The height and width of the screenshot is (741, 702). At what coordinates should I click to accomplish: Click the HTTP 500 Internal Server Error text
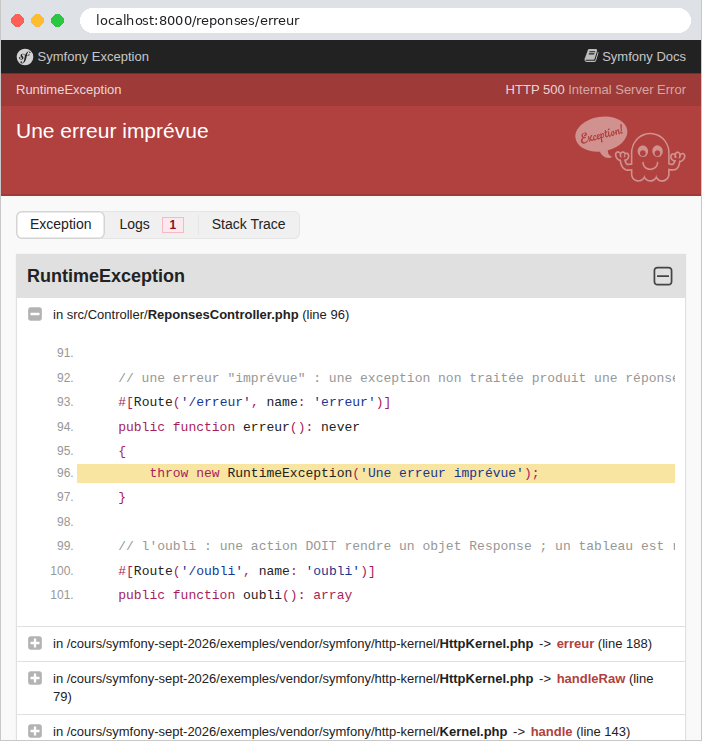[x=595, y=90]
